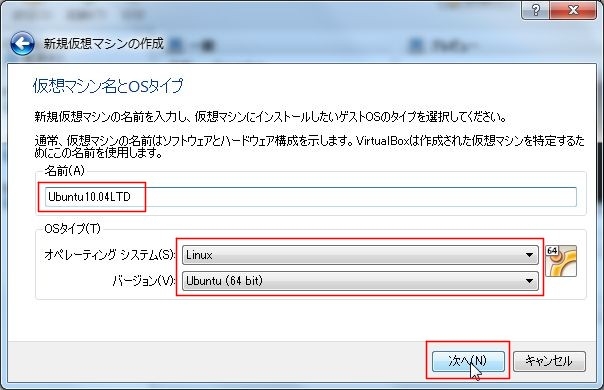Click the 新規仮想マシンの作成 title text
This screenshot has width=604, height=390.
[103, 44]
